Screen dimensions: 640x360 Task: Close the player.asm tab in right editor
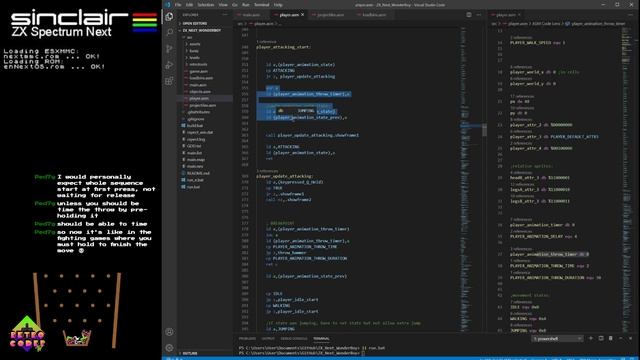click(x=519, y=15)
